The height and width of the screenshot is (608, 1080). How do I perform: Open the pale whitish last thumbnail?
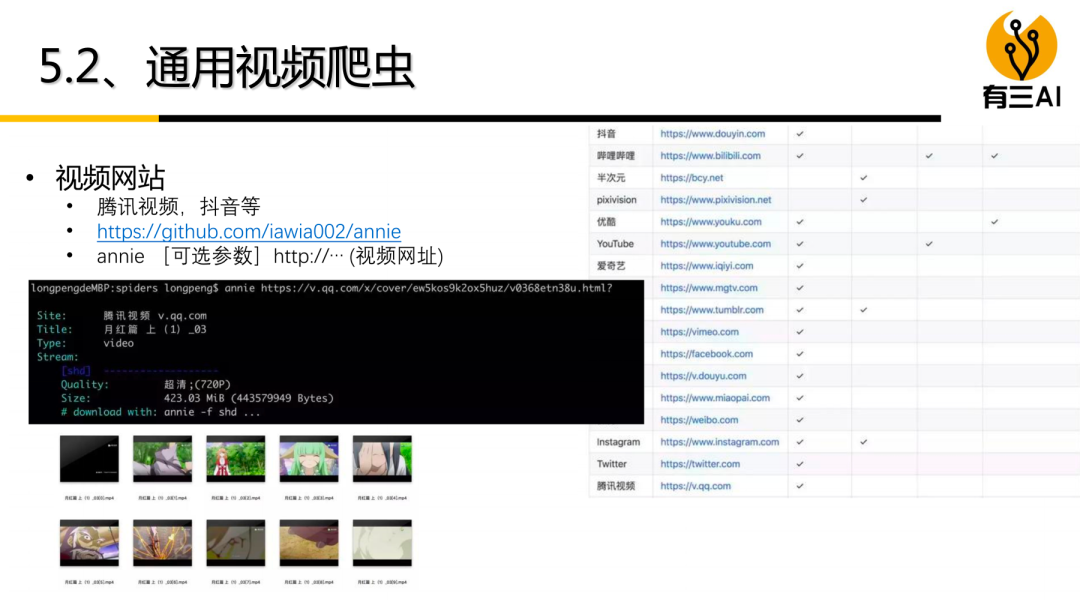(382, 543)
